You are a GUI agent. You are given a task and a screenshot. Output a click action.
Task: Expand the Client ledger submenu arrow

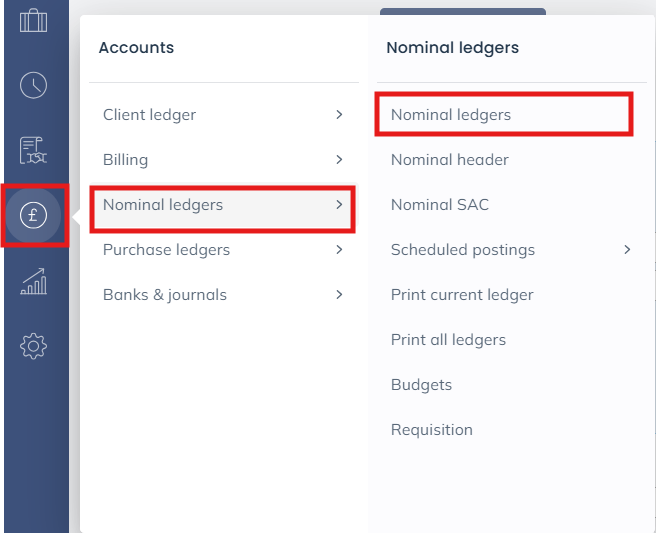(339, 115)
